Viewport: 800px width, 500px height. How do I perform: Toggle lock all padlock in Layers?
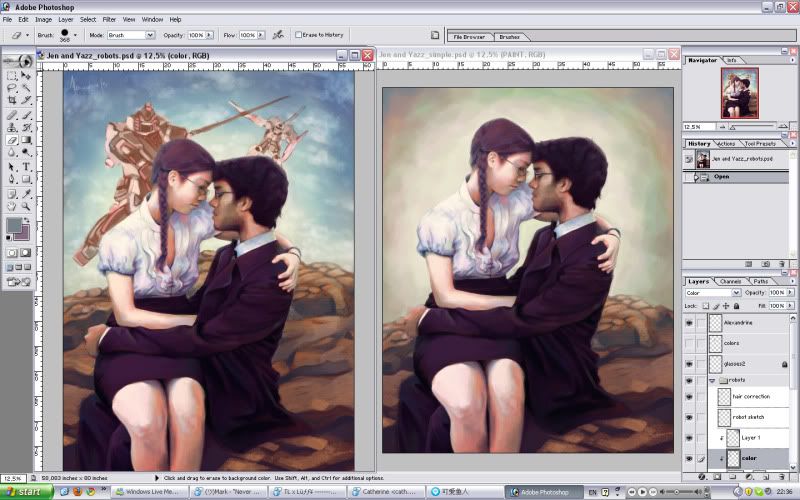pos(736,306)
